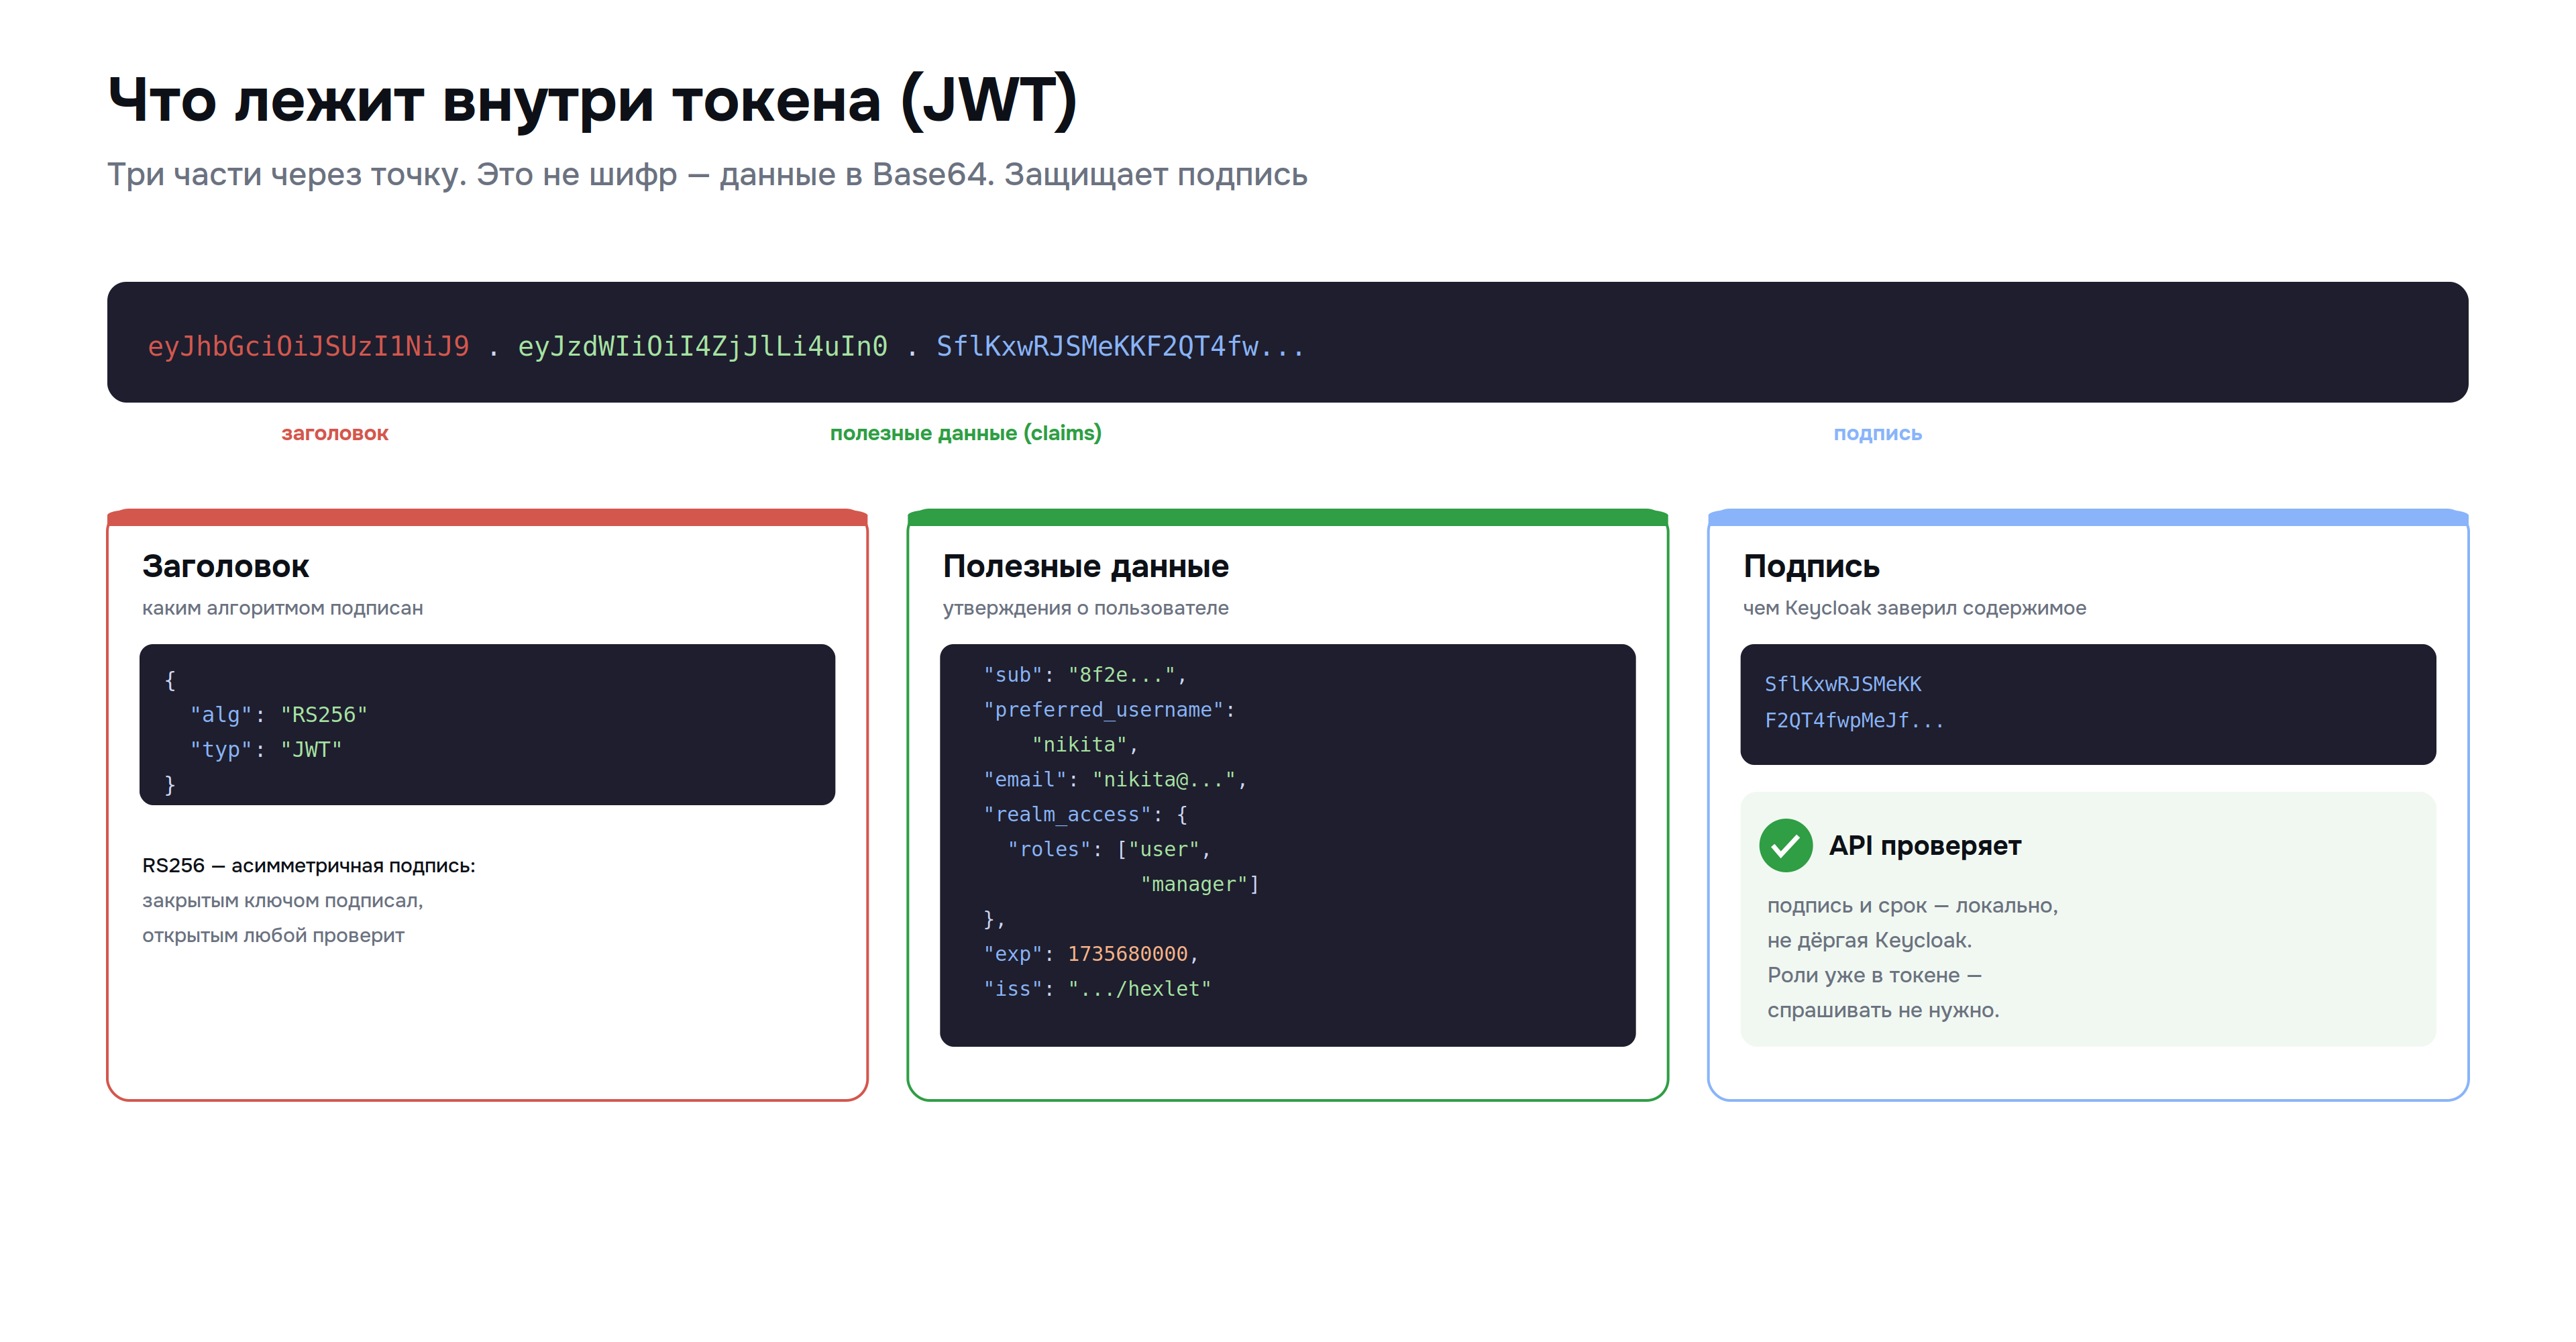
Task: Click the red token segment eyJhbGciOiJSUzI1NiJ9
Action: click(308, 346)
